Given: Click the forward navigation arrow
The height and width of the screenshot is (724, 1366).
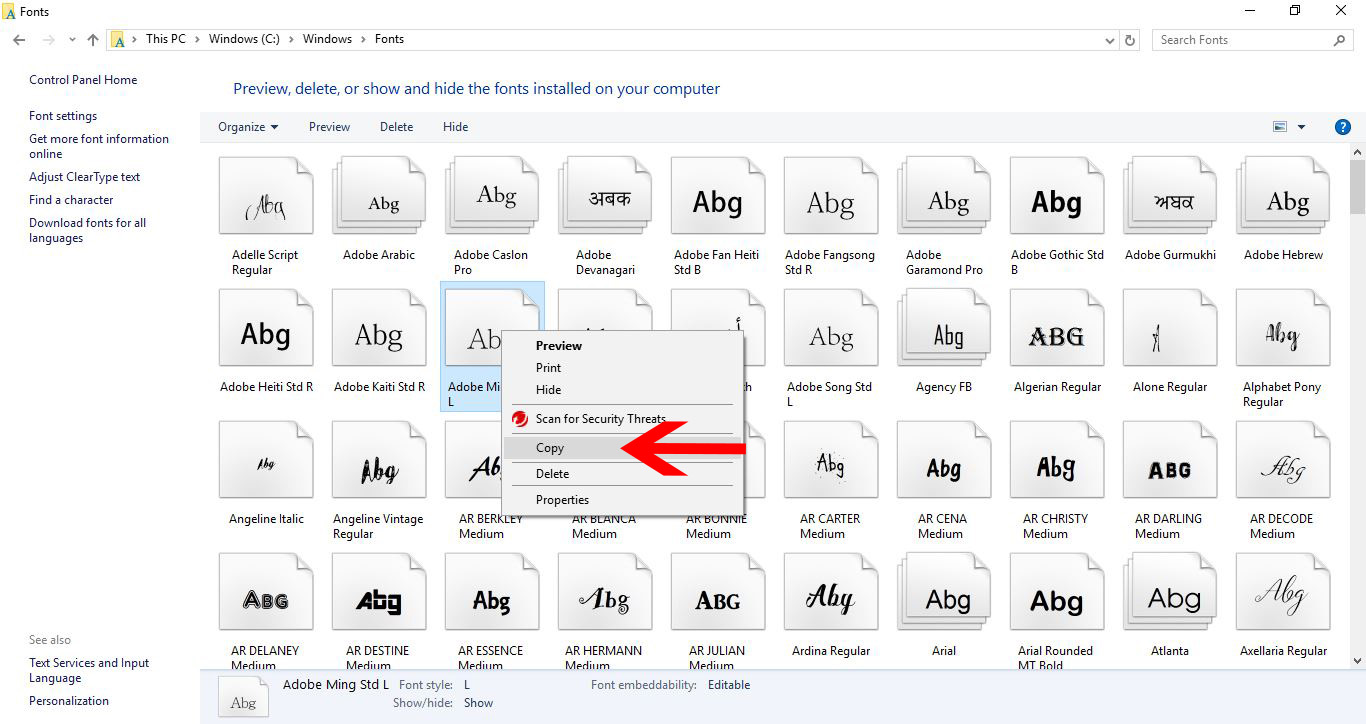Looking at the screenshot, I should (47, 39).
